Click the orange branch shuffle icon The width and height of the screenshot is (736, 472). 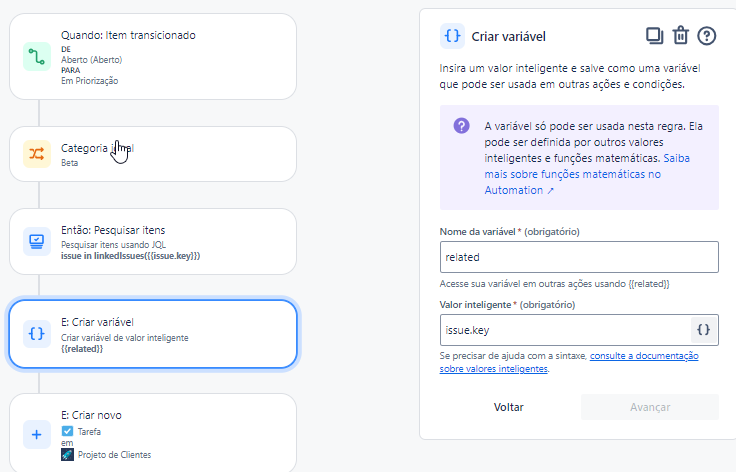pos(37,154)
